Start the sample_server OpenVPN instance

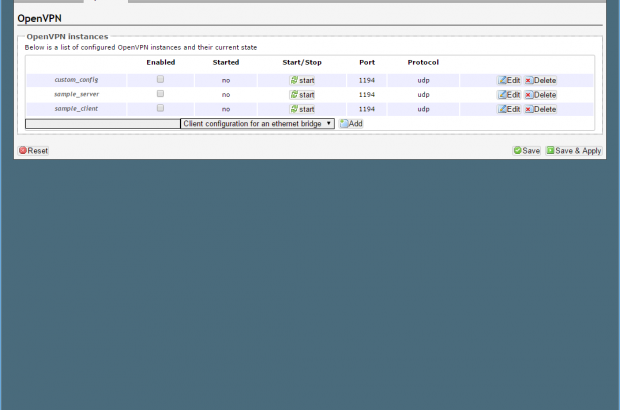[x=302, y=95]
